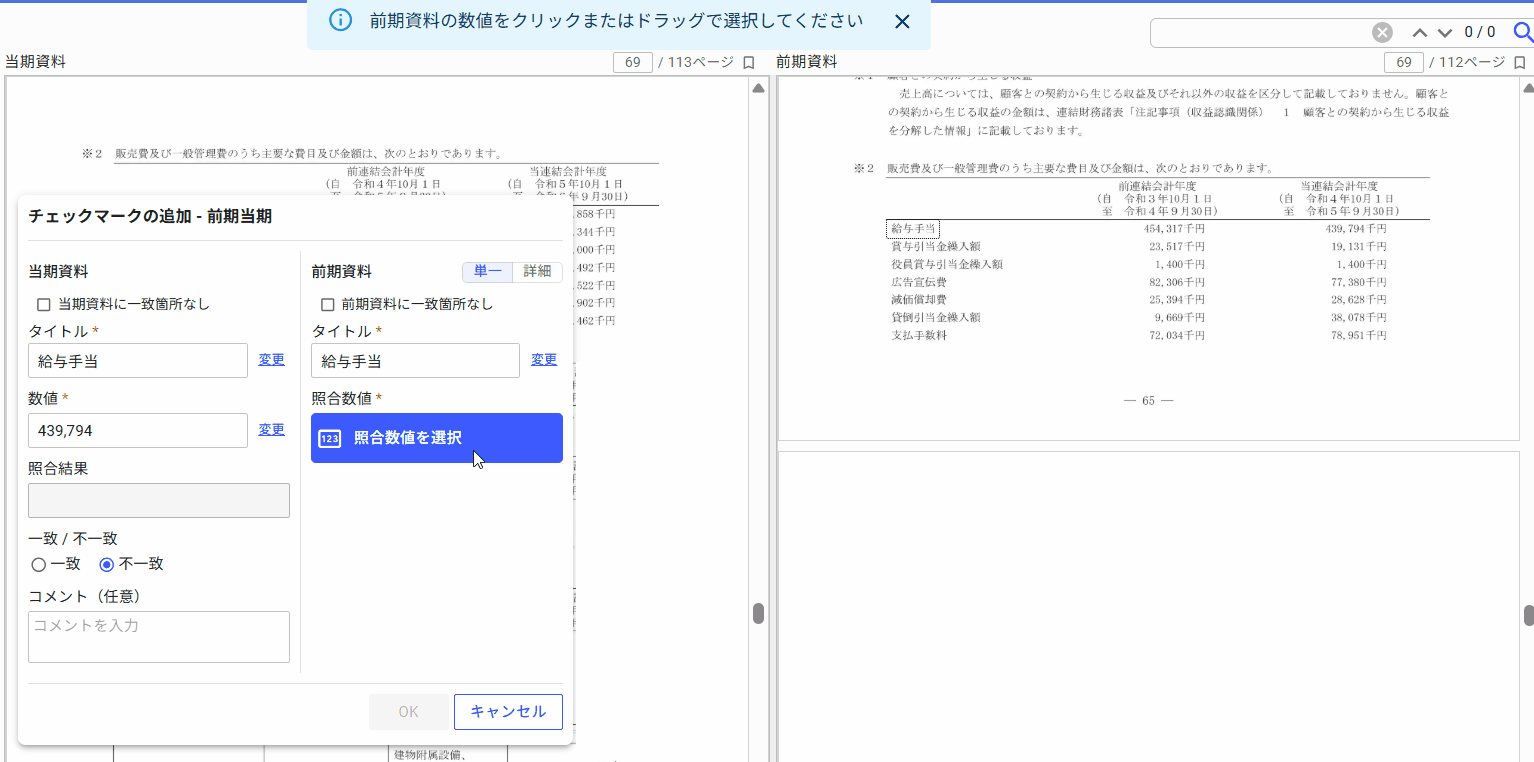1534x762 pixels.
Task: Clear the search field with the gray X icon
Action: pos(1382,33)
